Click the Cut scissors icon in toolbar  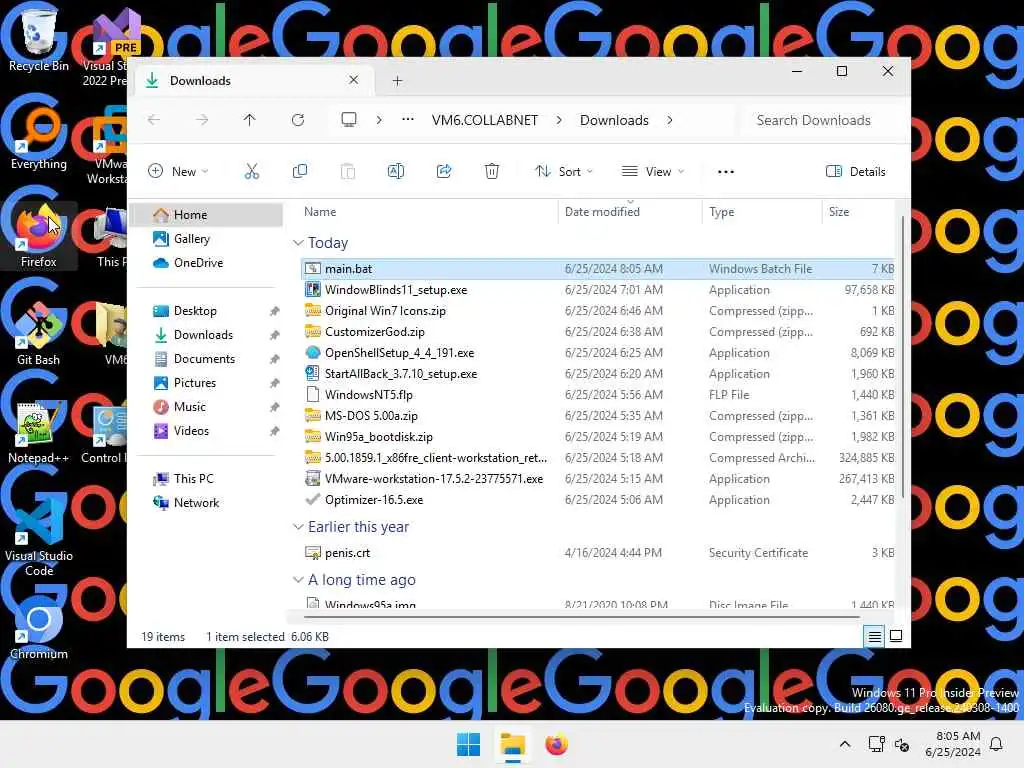(x=251, y=172)
